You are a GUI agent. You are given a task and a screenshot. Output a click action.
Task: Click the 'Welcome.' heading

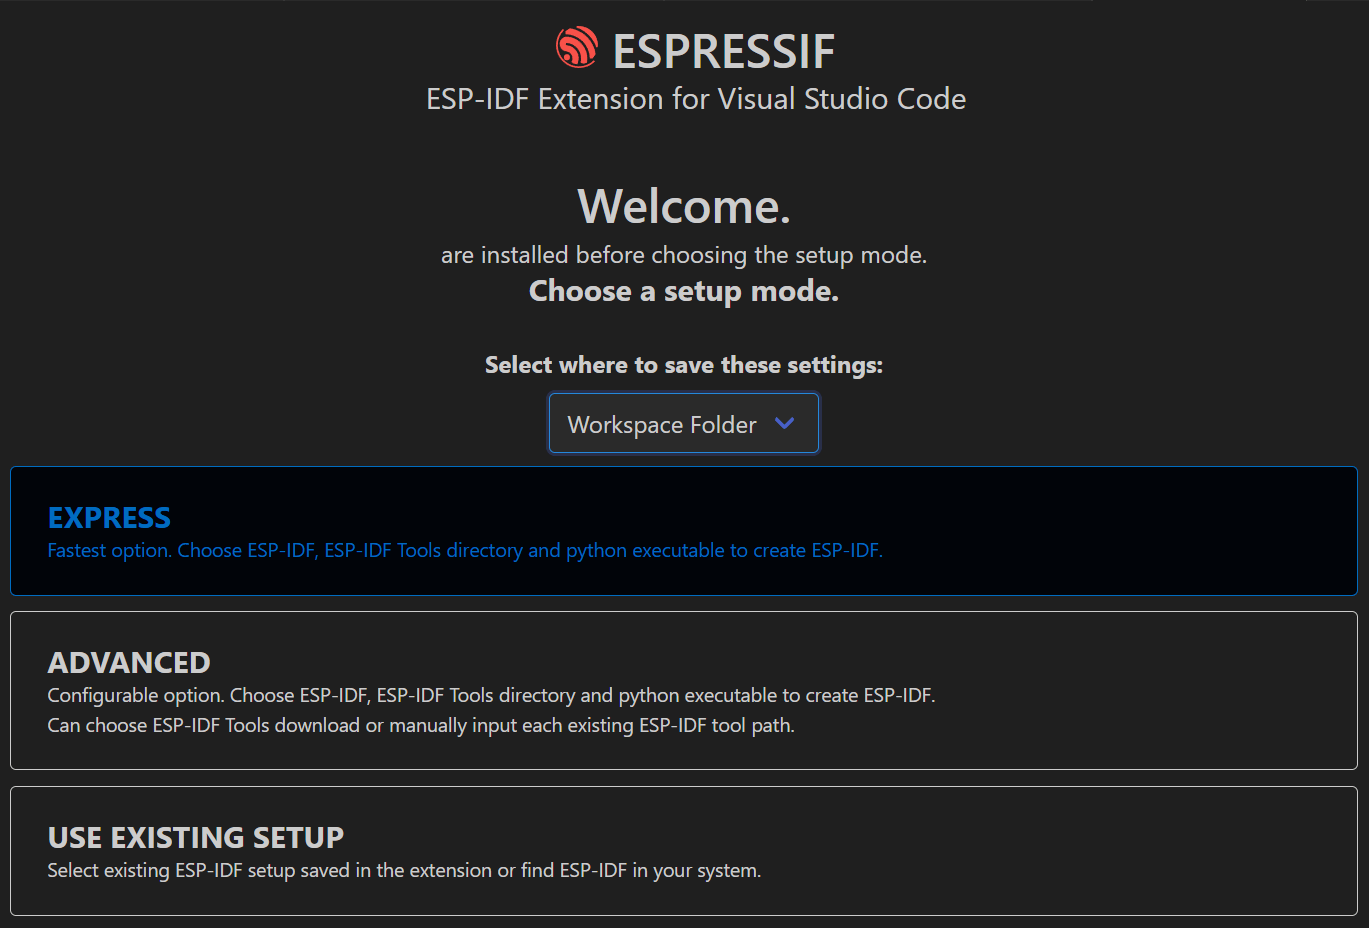tap(683, 207)
